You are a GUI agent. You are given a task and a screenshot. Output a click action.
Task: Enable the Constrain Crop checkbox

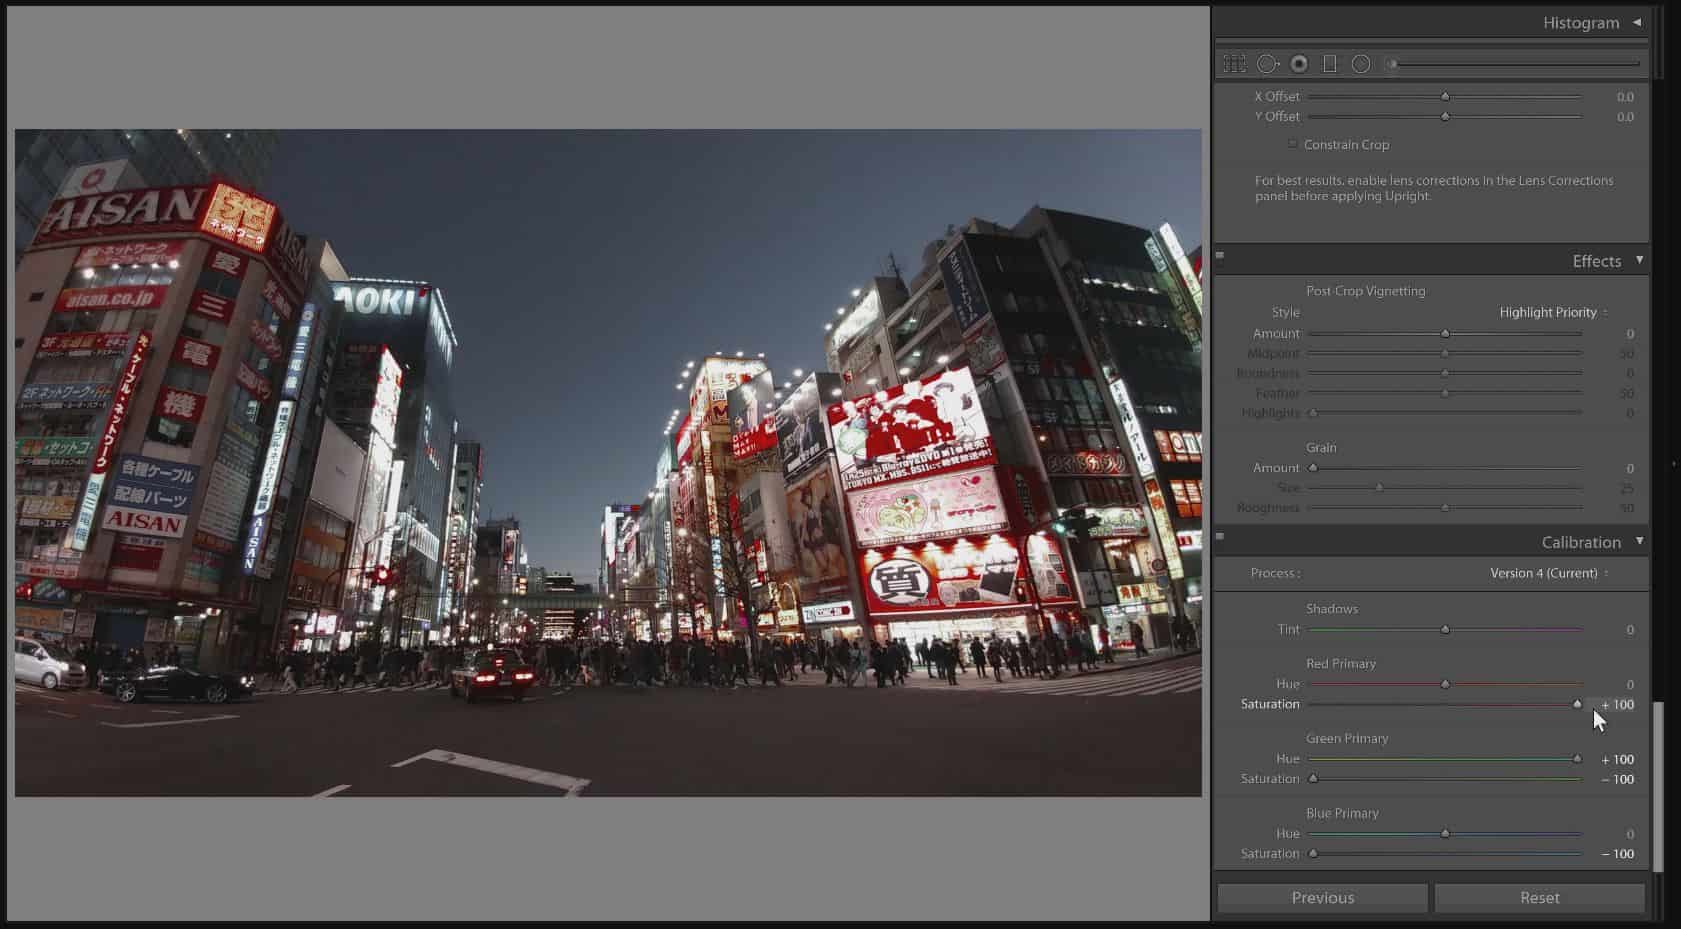[x=1293, y=144]
